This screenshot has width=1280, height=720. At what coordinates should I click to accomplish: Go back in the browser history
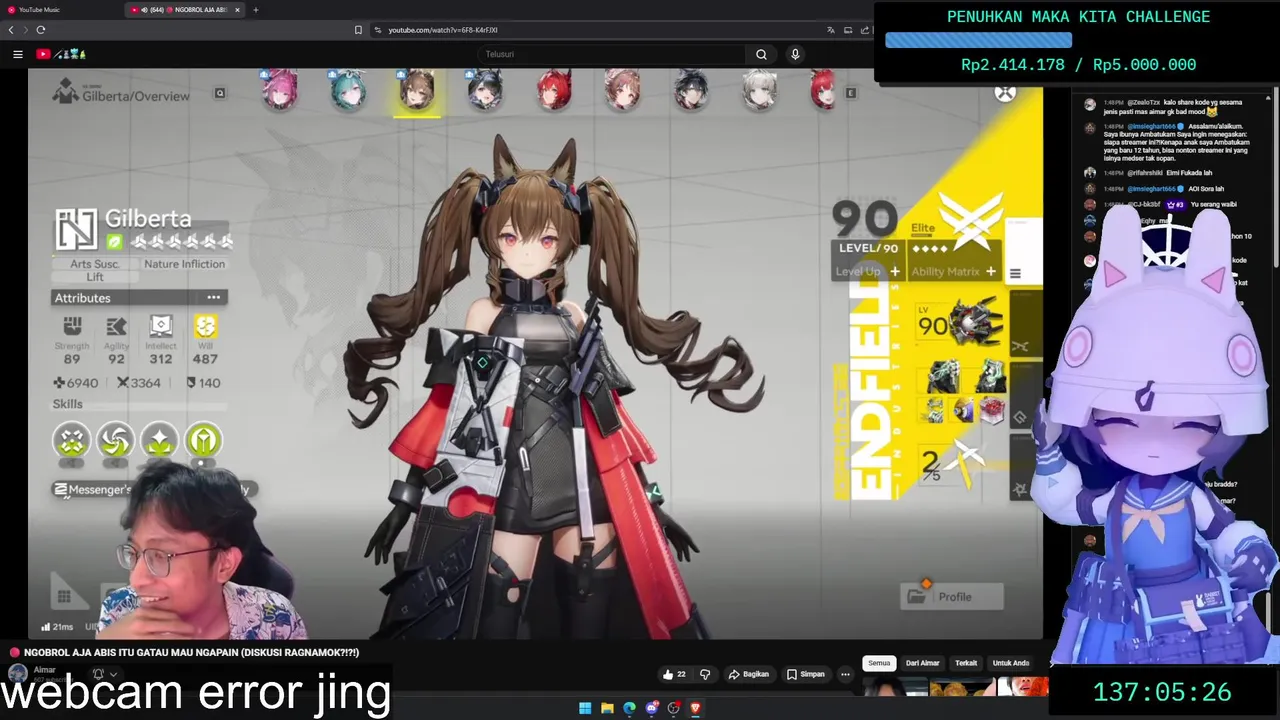11,30
